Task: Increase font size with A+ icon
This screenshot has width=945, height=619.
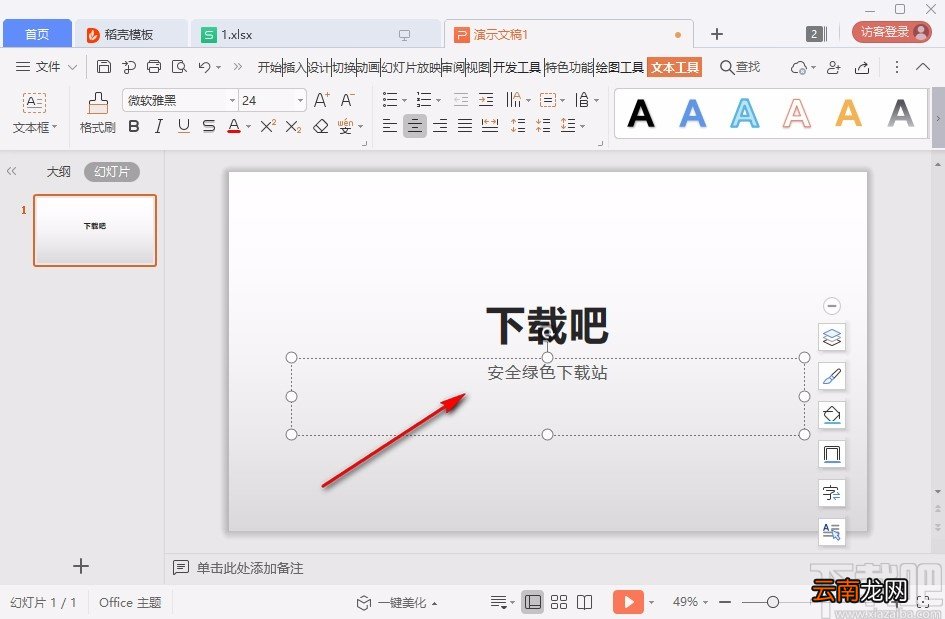Action: 322,100
